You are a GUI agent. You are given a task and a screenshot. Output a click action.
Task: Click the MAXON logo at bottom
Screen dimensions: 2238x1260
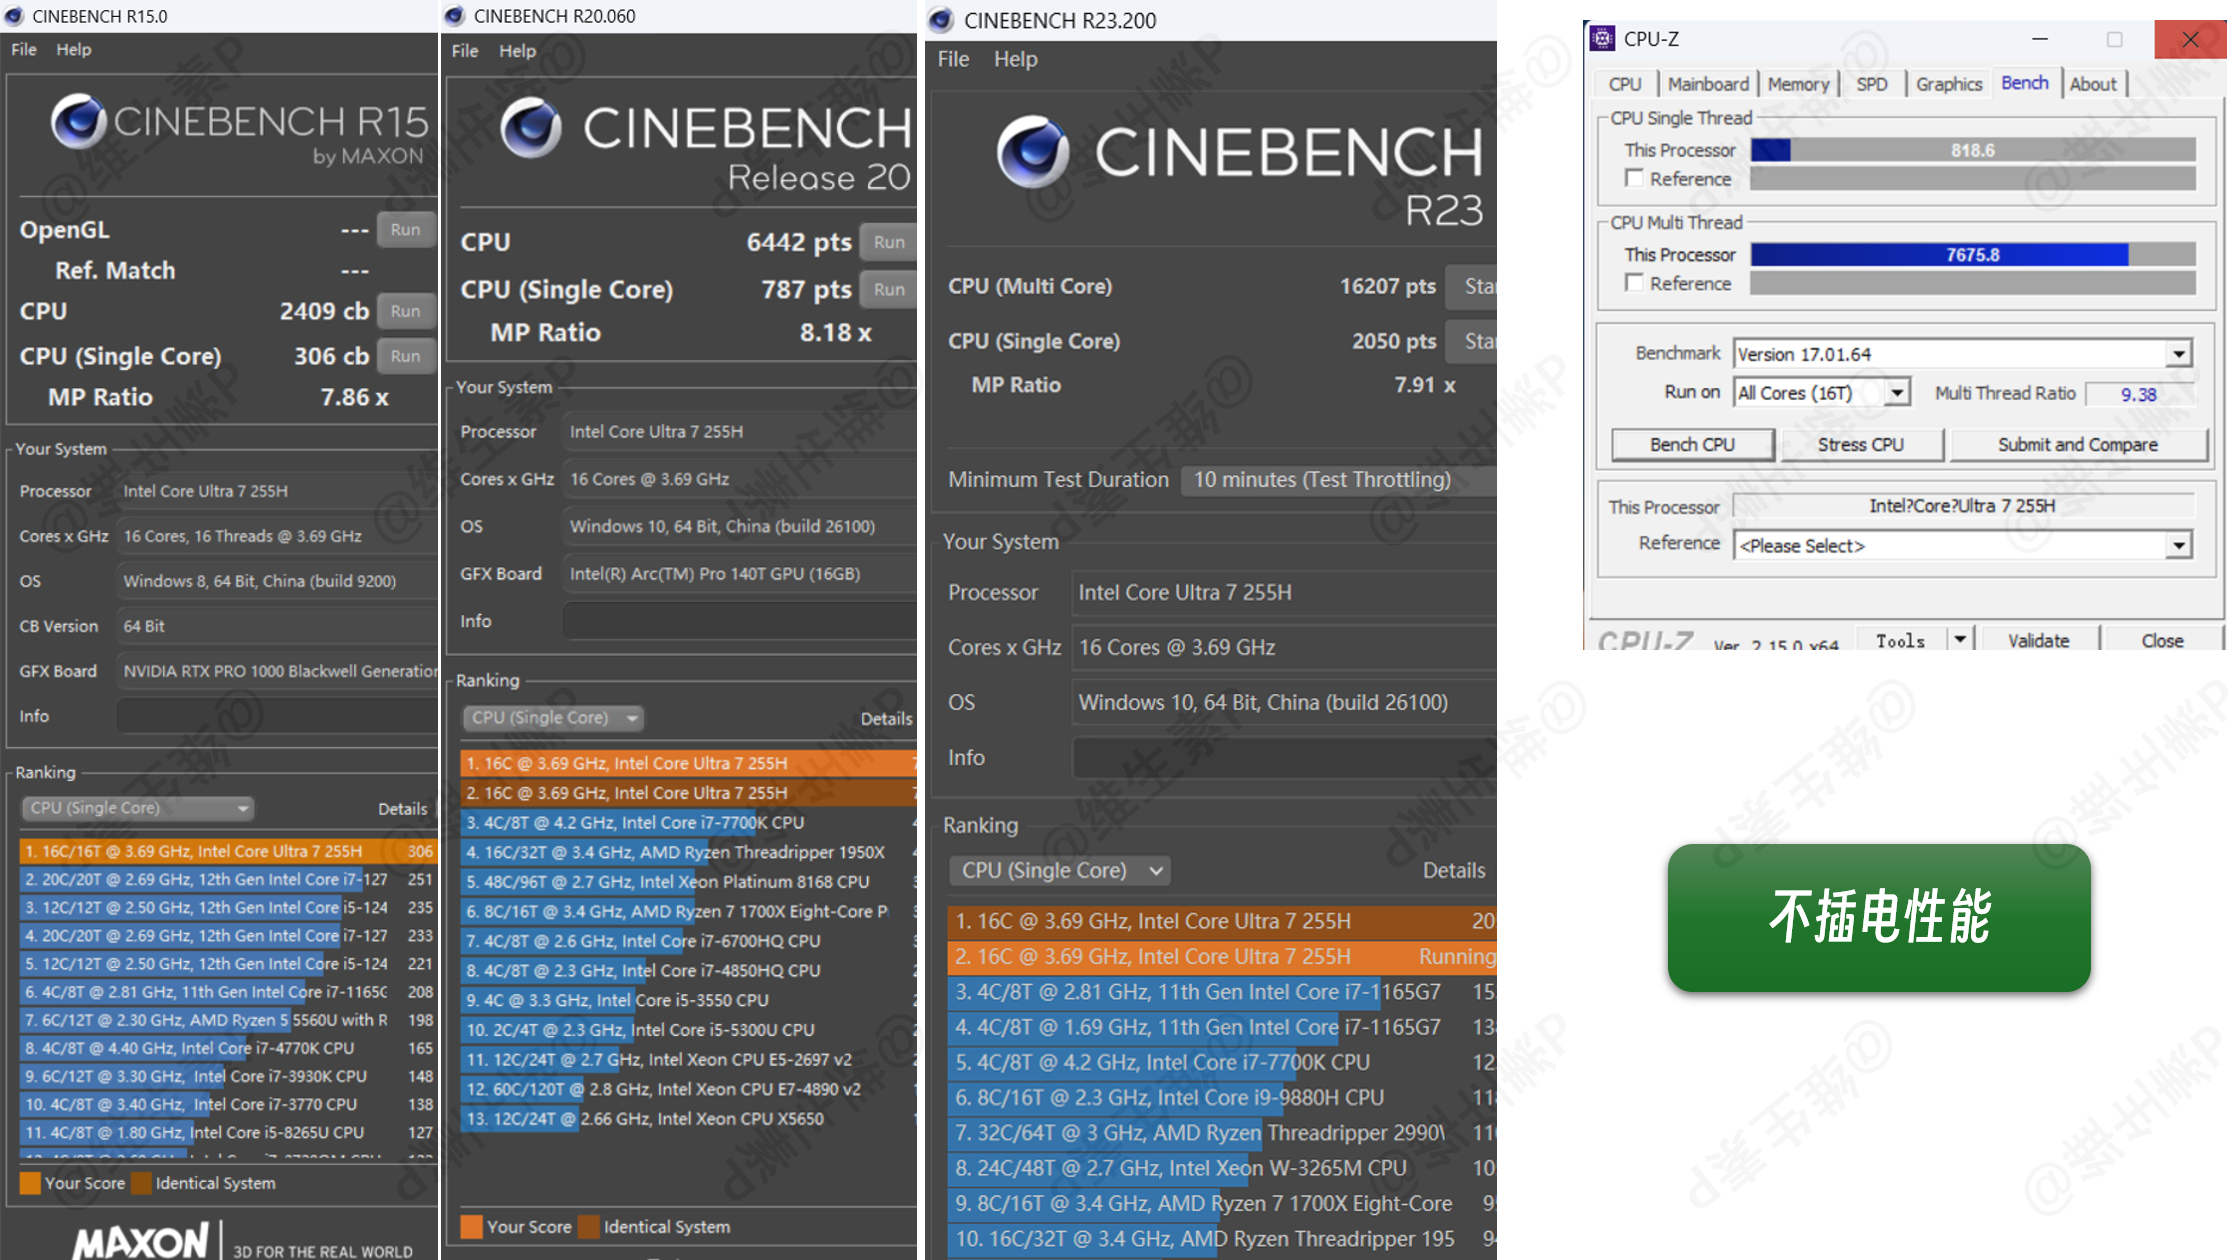[140, 1242]
